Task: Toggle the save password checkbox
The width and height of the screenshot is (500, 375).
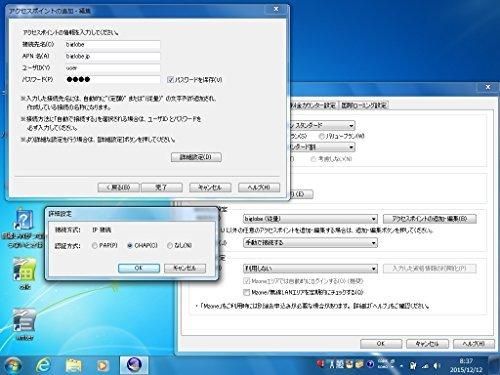Action: tap(171, 79)
